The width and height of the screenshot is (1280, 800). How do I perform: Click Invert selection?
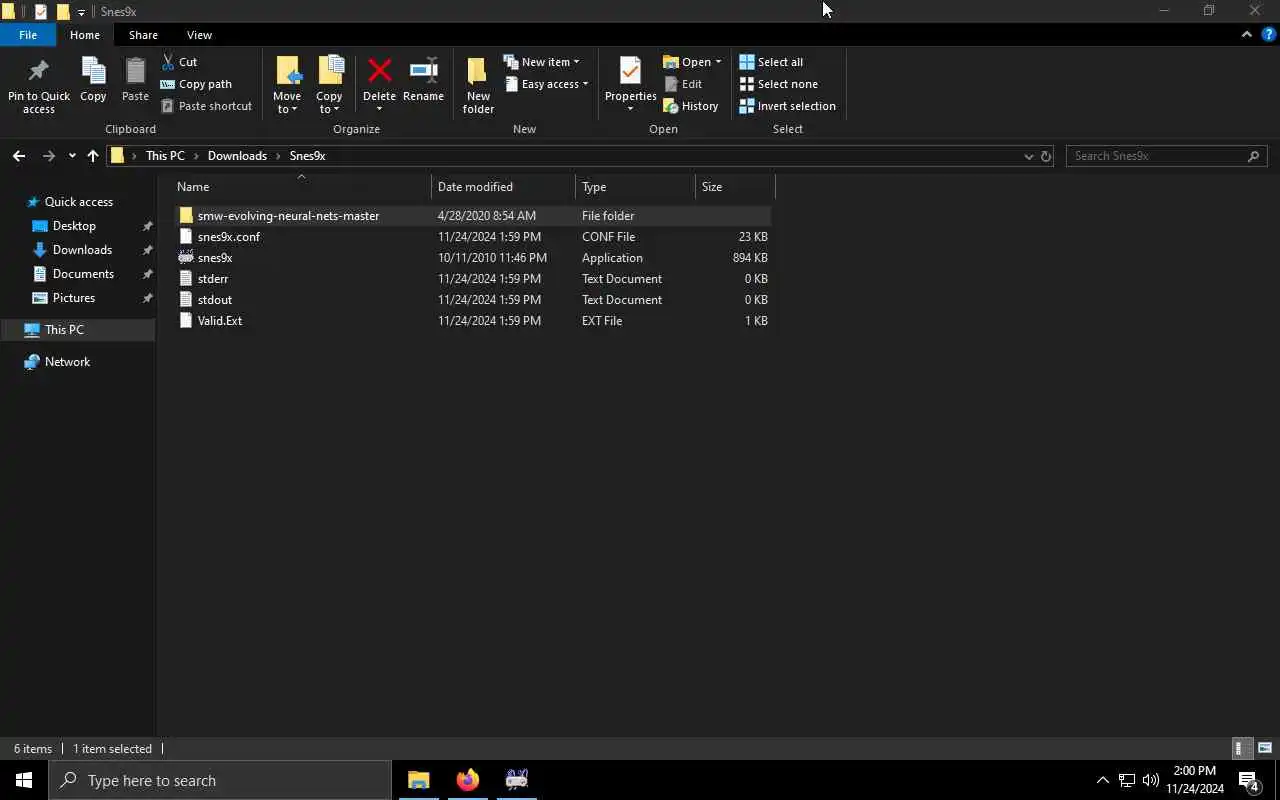(x=787, y=106)
